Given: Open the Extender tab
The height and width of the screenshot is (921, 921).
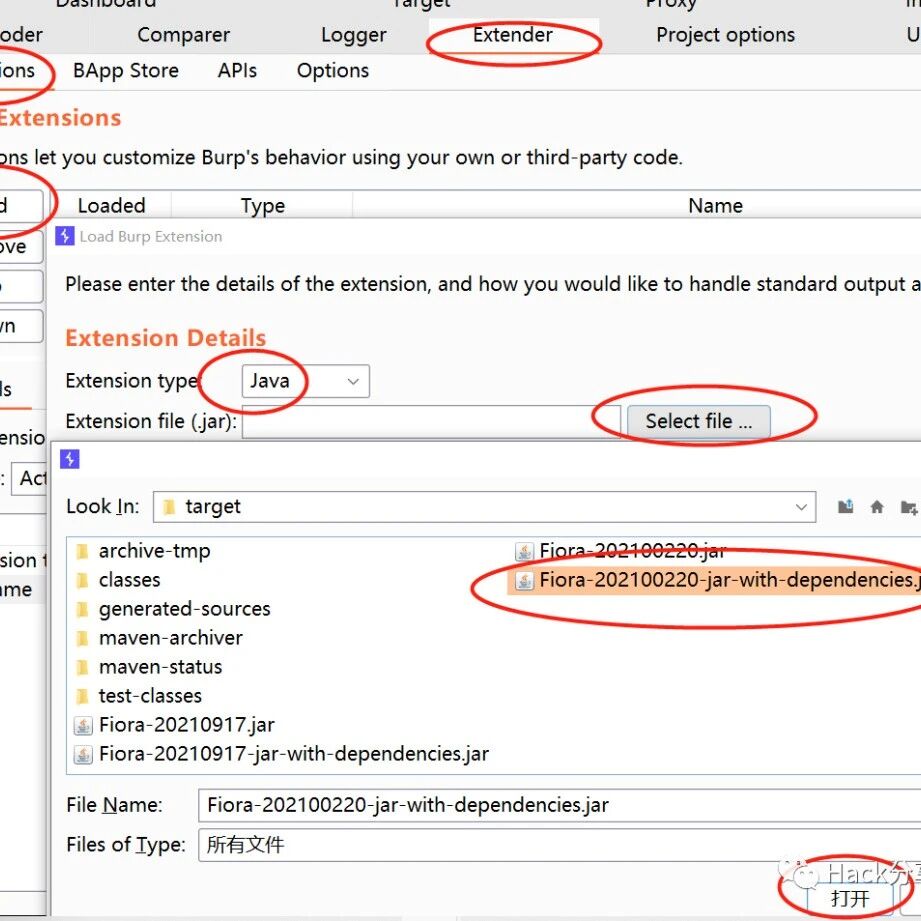Looking at the screenshot, I should 513,35.
